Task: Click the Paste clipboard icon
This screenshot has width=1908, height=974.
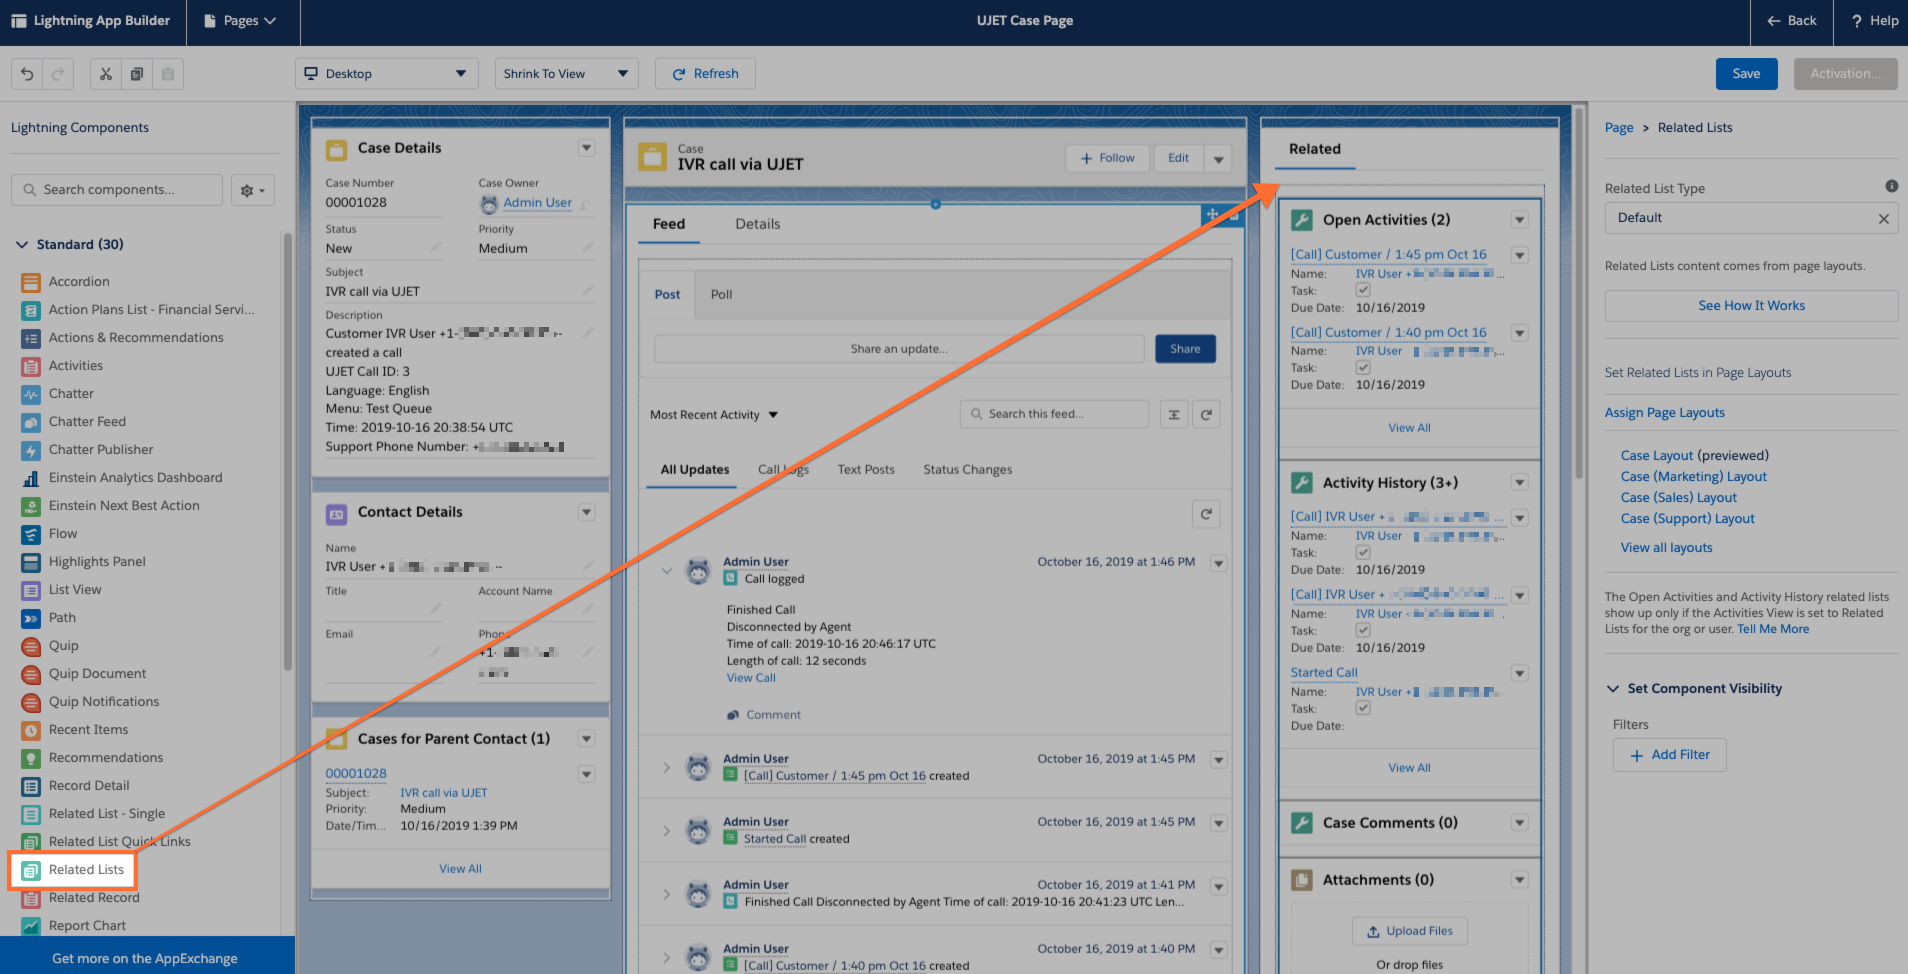Action: click(168, 74)
